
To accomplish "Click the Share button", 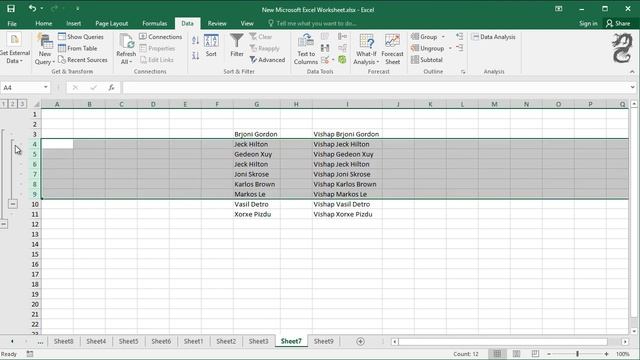I will click(x=618, y=23).
